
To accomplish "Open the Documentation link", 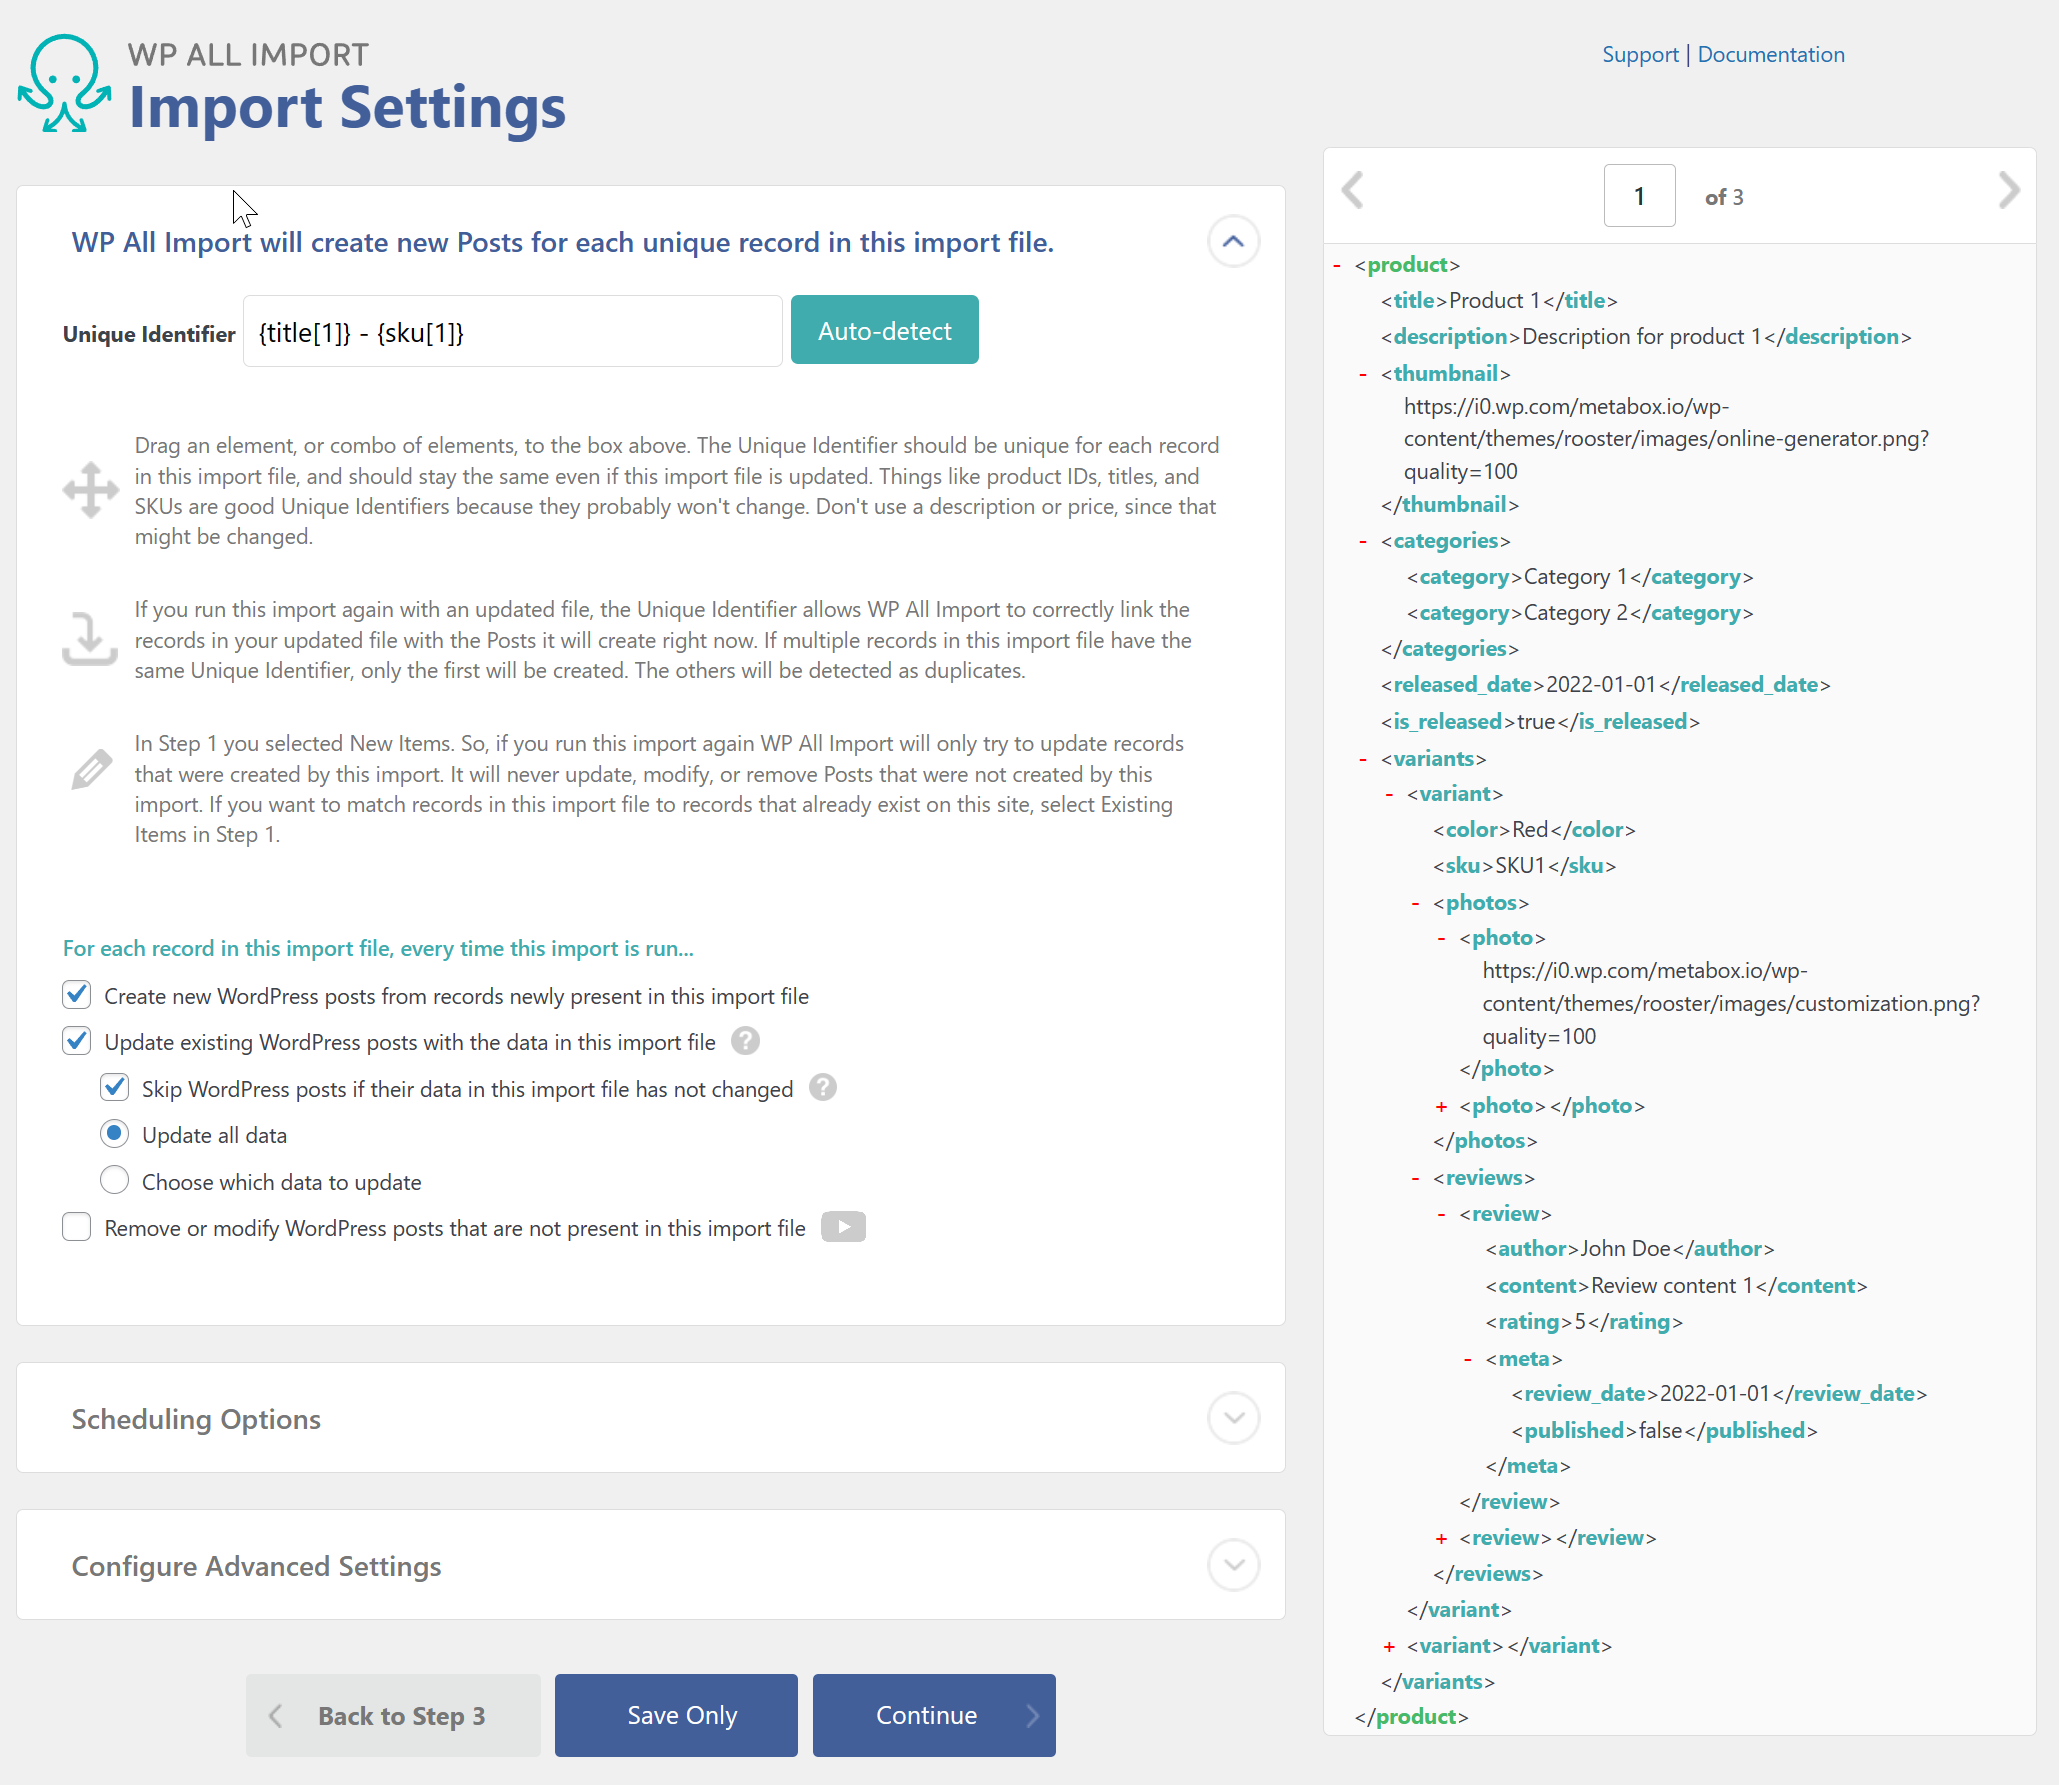I will coord(1771,54).
